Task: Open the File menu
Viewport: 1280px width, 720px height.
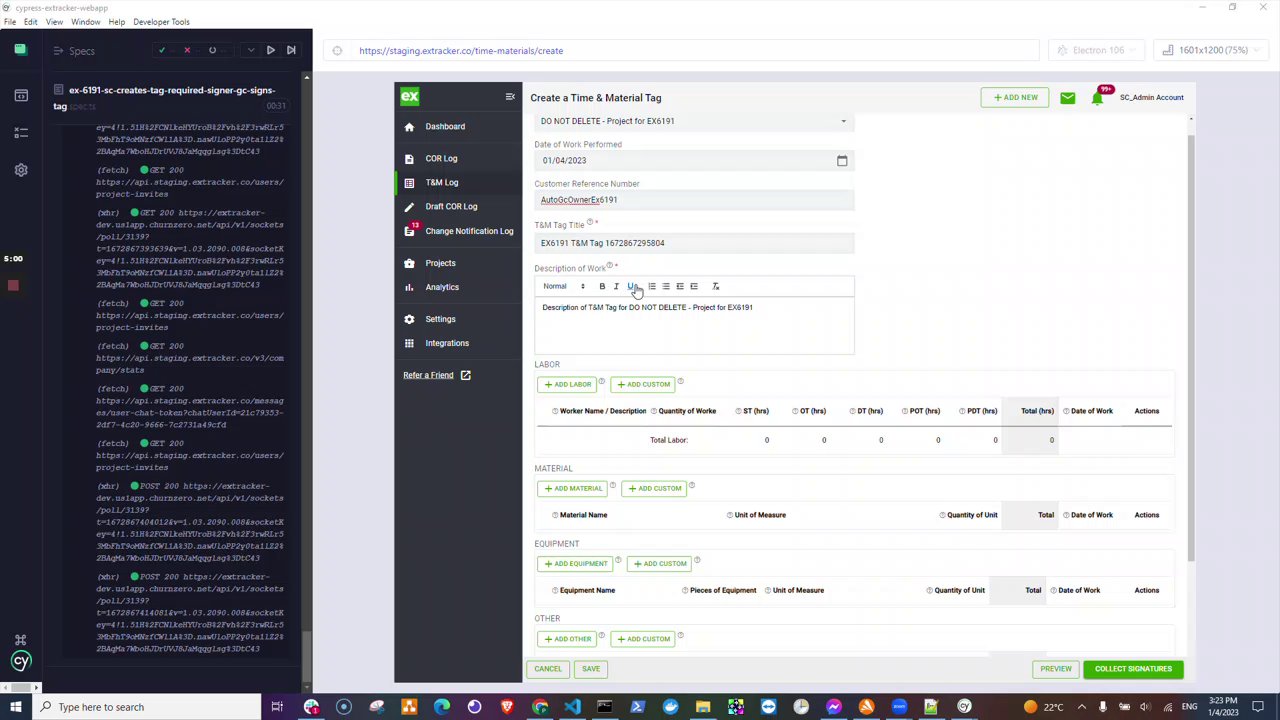Action: click(9, 22)
